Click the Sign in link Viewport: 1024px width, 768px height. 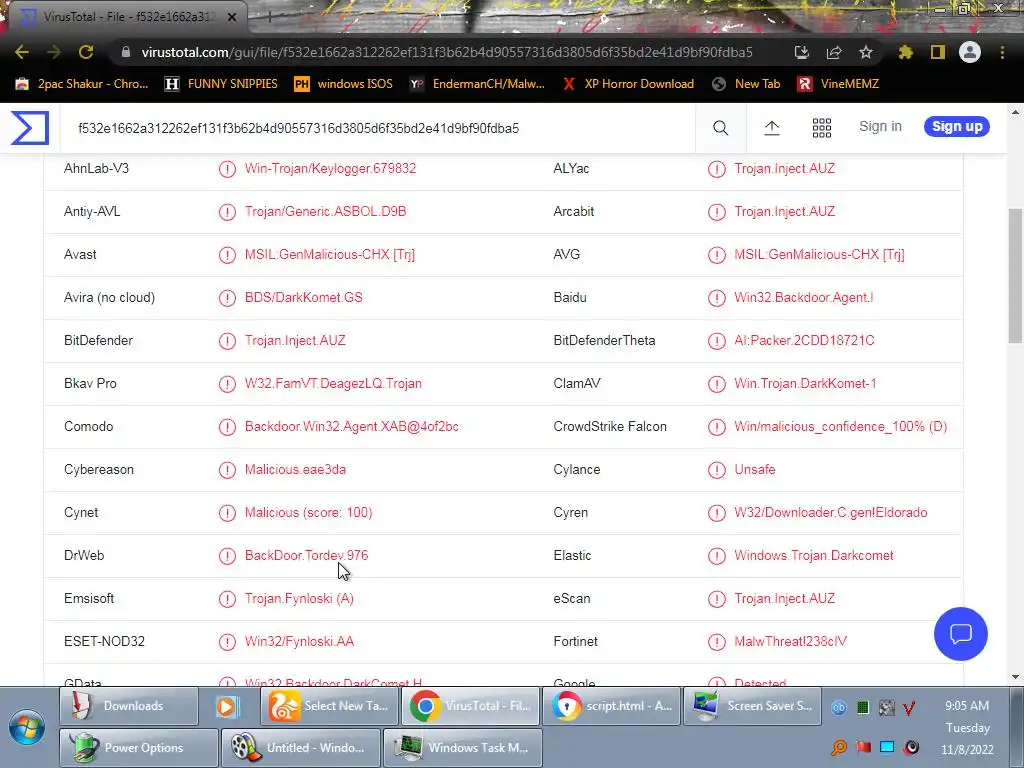coord(880,126)
